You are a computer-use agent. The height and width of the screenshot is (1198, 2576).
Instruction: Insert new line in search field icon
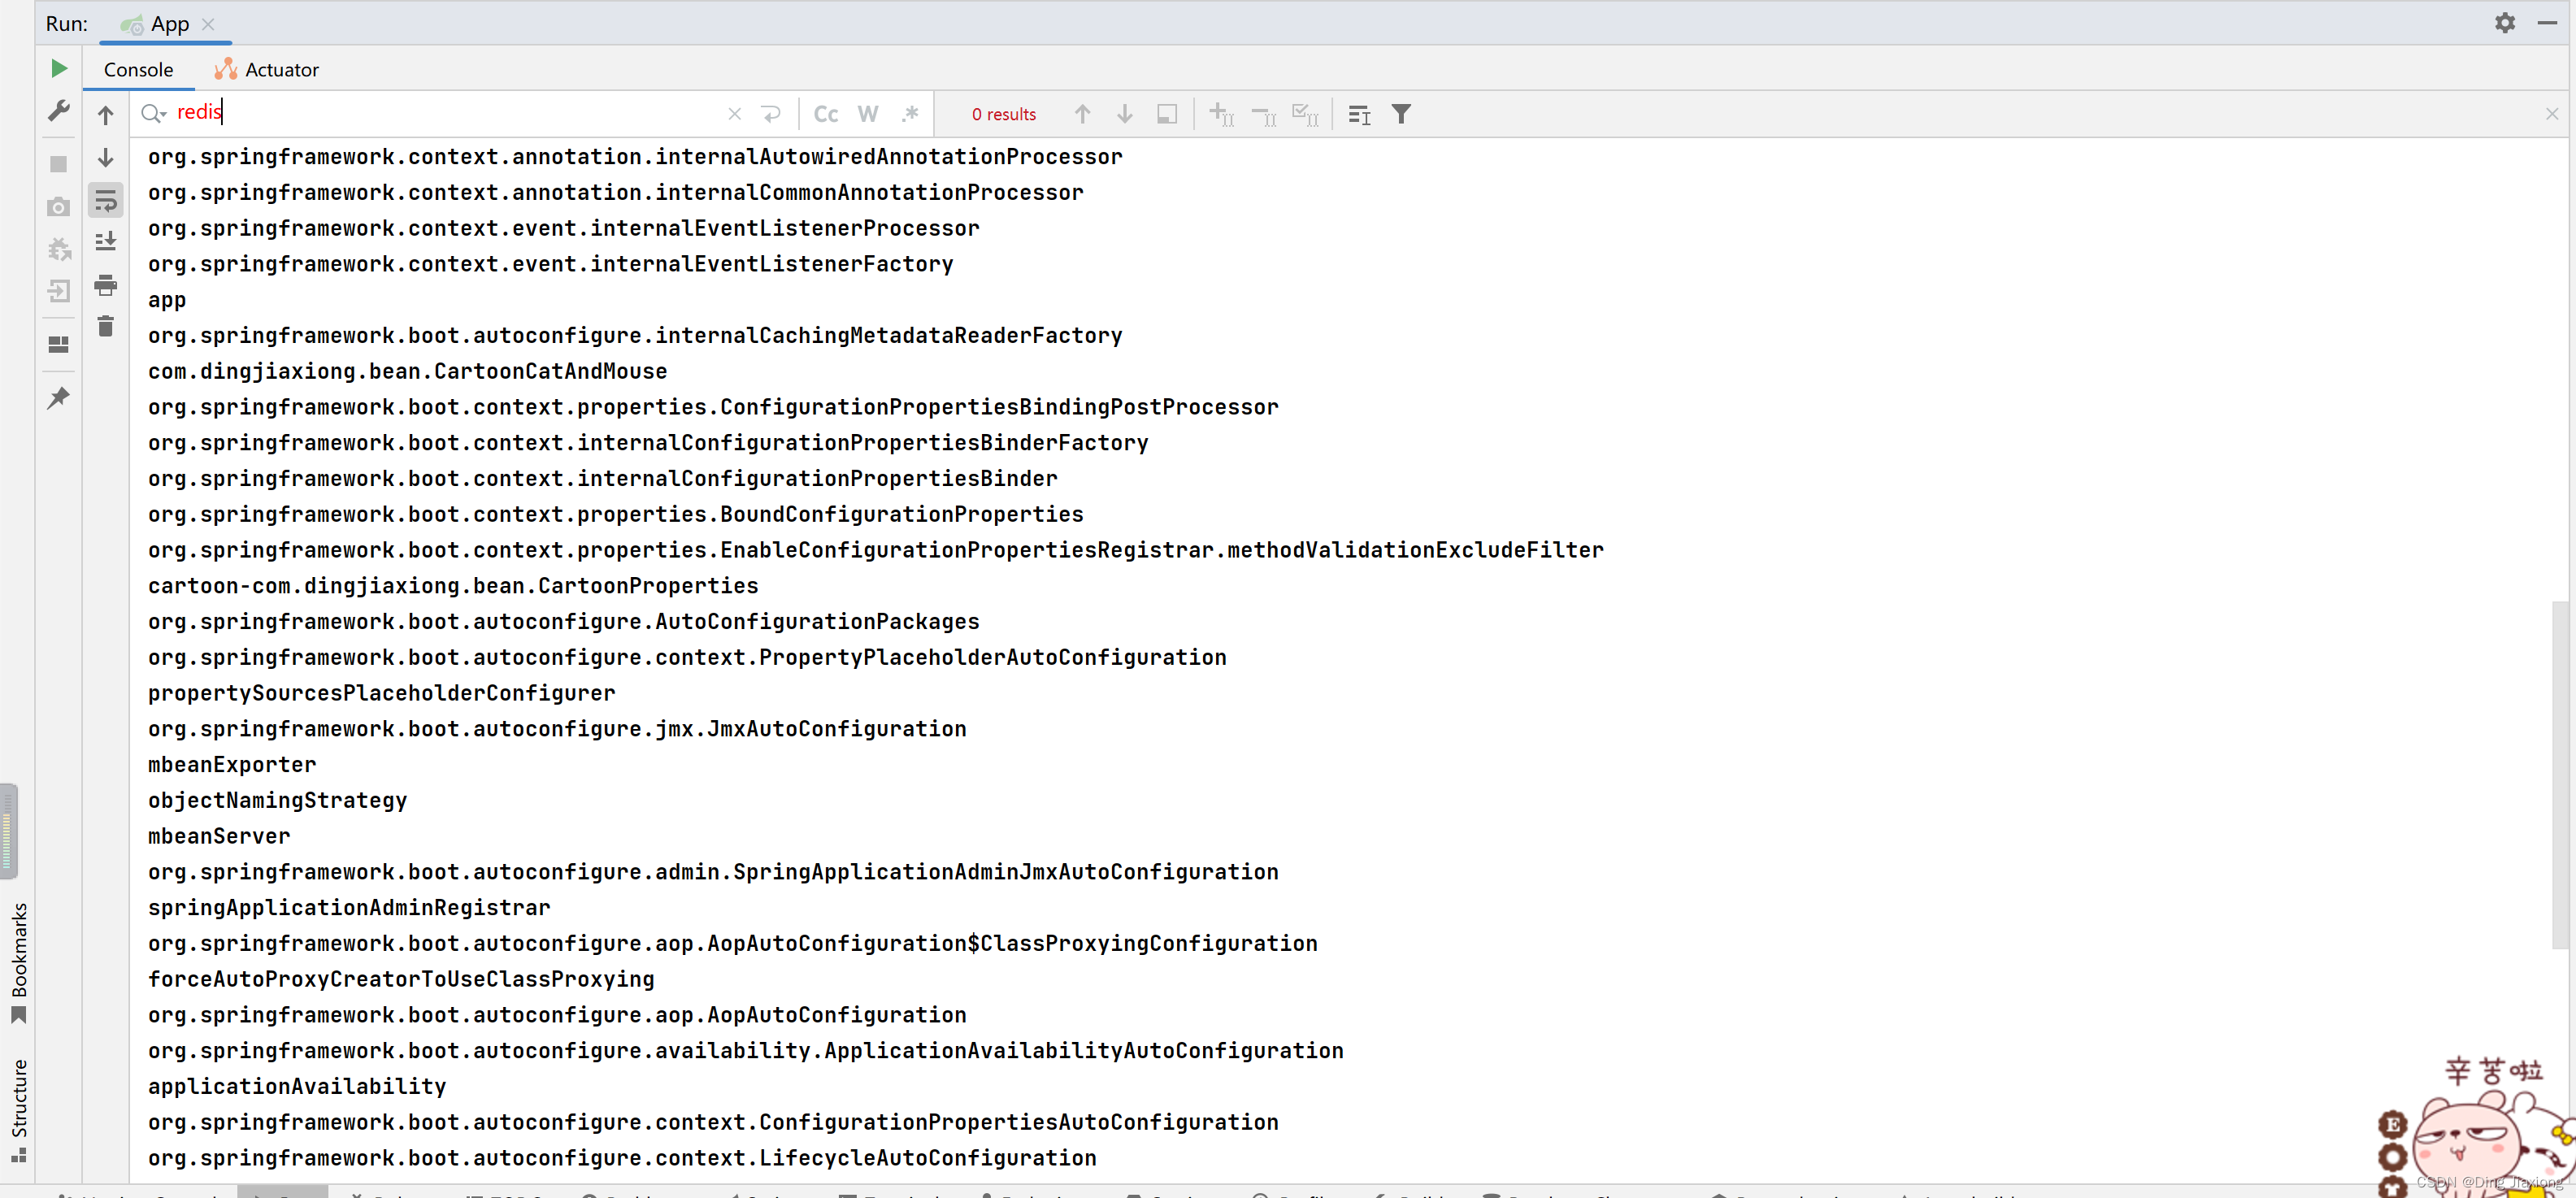[x=771, y=114]
